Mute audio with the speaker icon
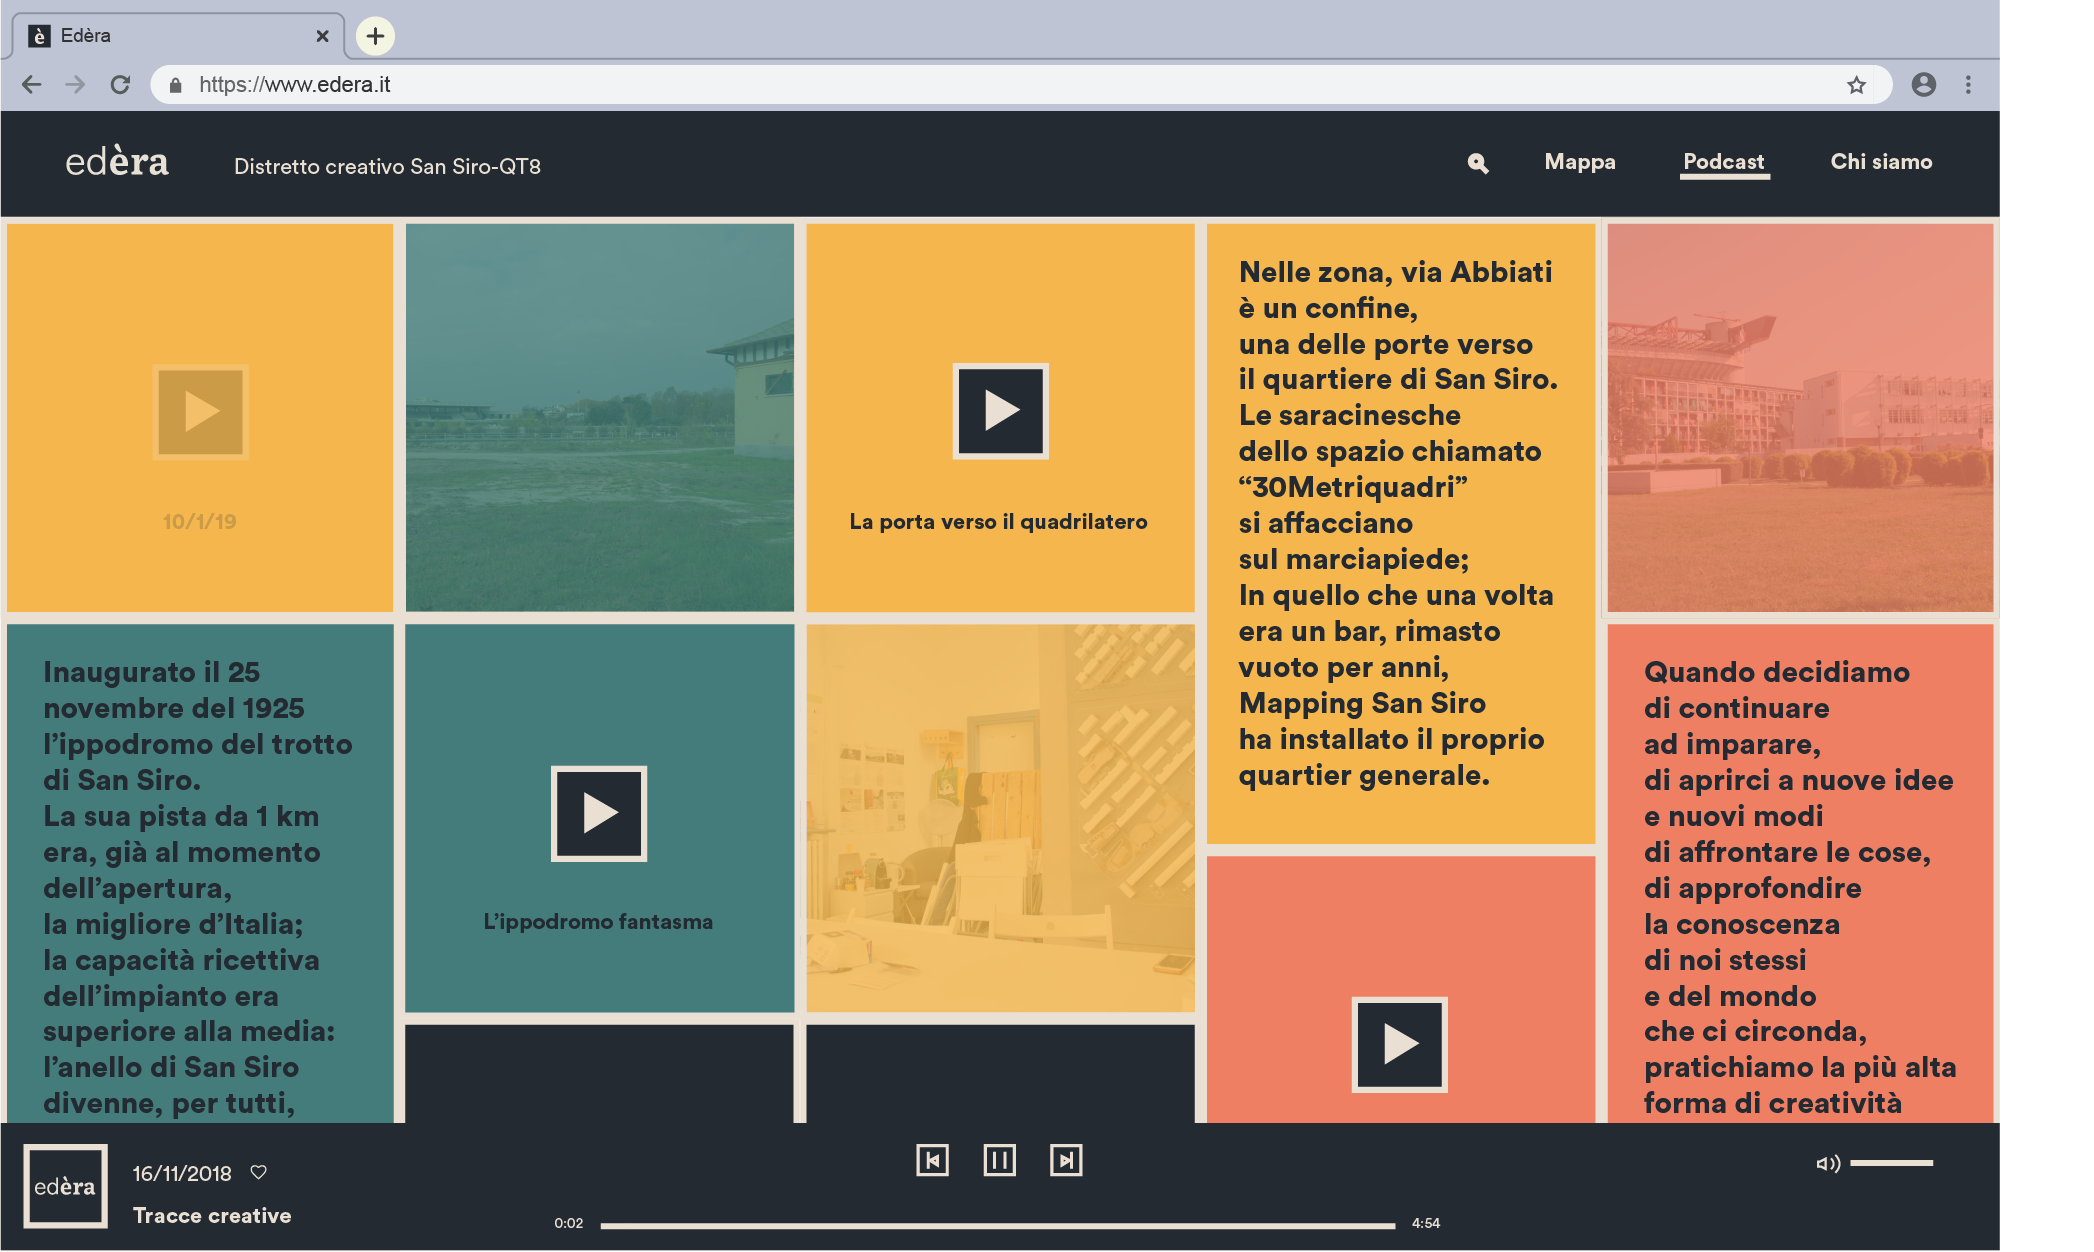Viewport: 2094px width, 1252px height. [x=1828, y=1163]
